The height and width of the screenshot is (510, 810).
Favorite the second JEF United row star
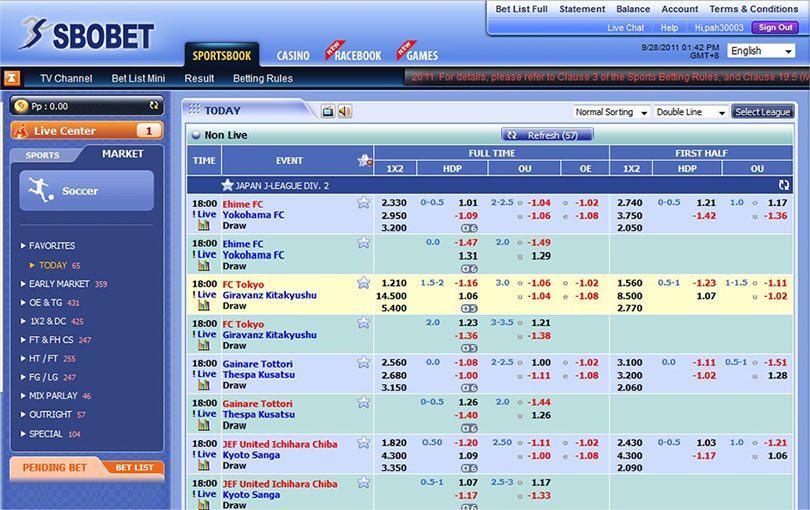click(x=364, y=482)
